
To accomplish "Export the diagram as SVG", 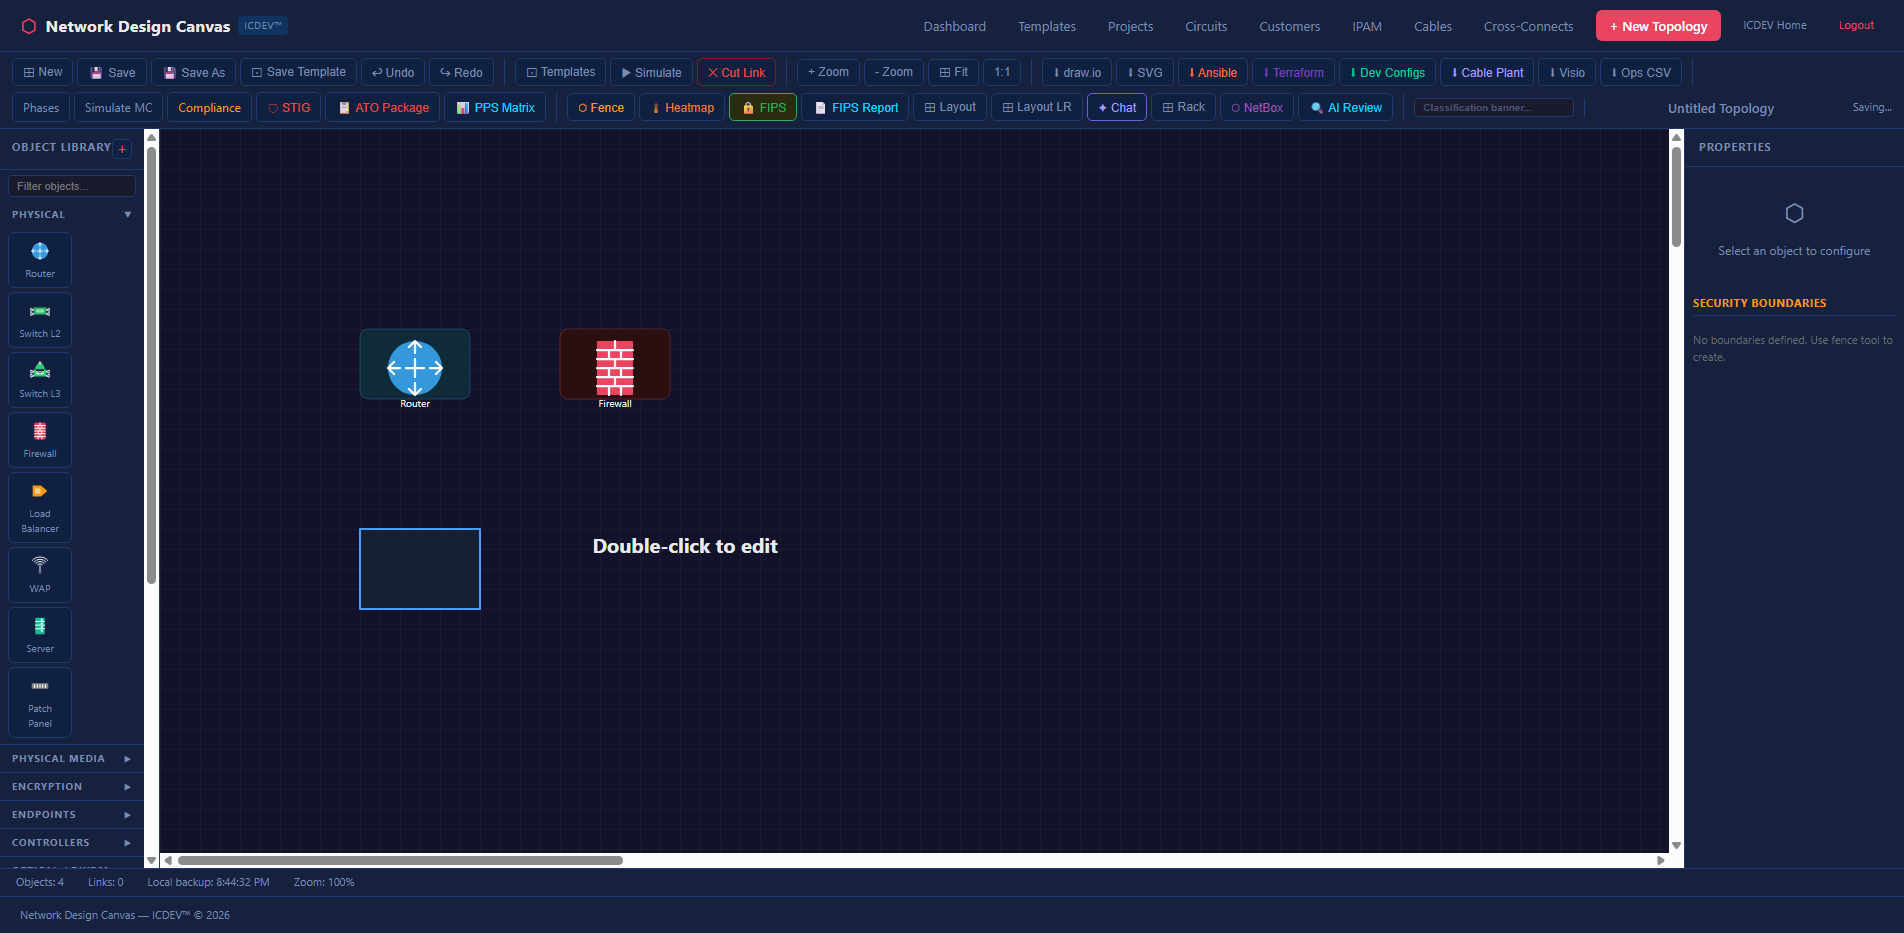I will 1145,73.
